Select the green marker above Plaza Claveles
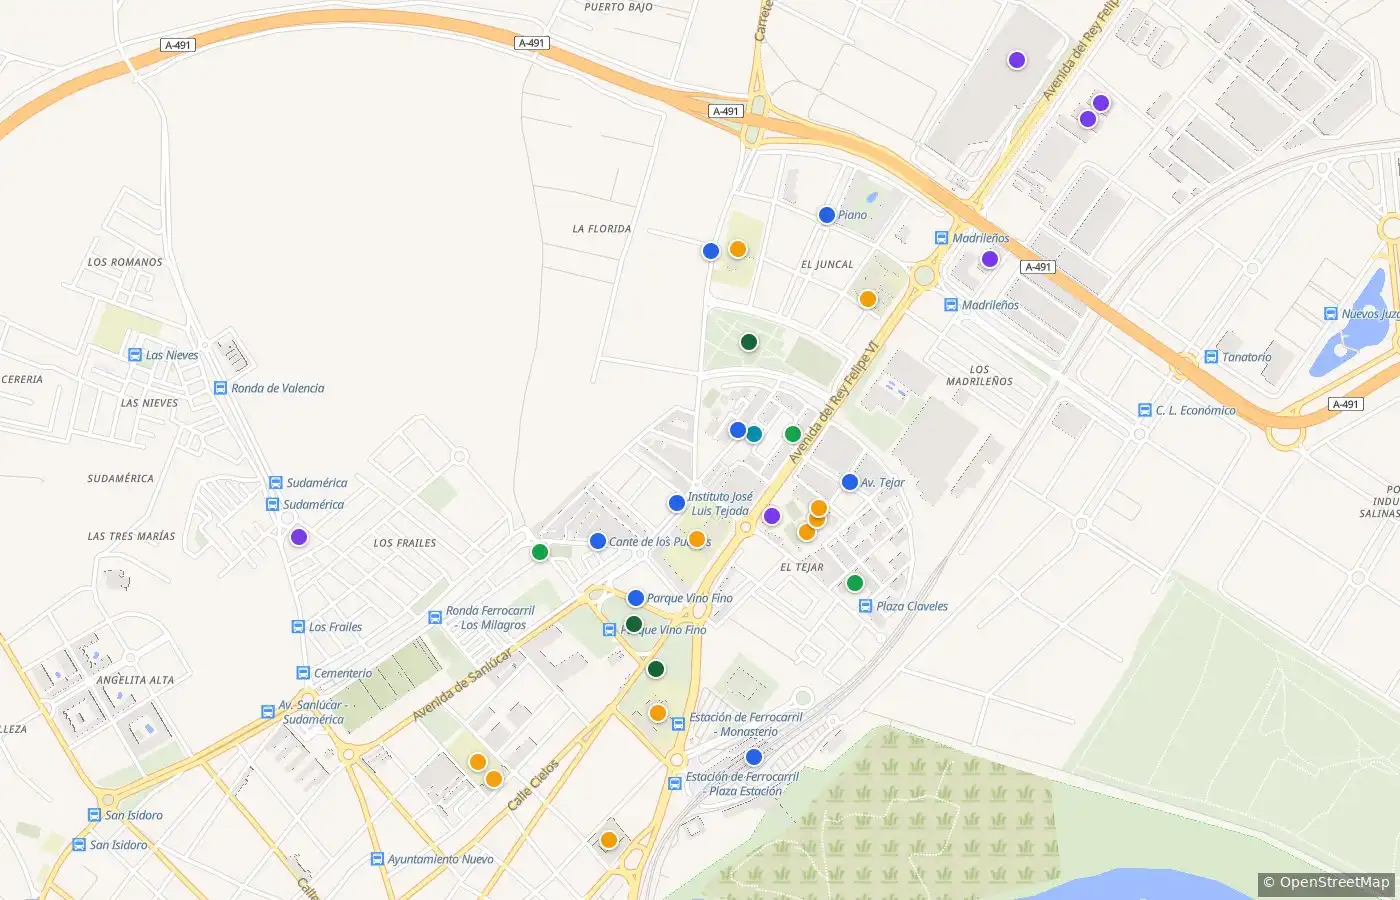 855,583
